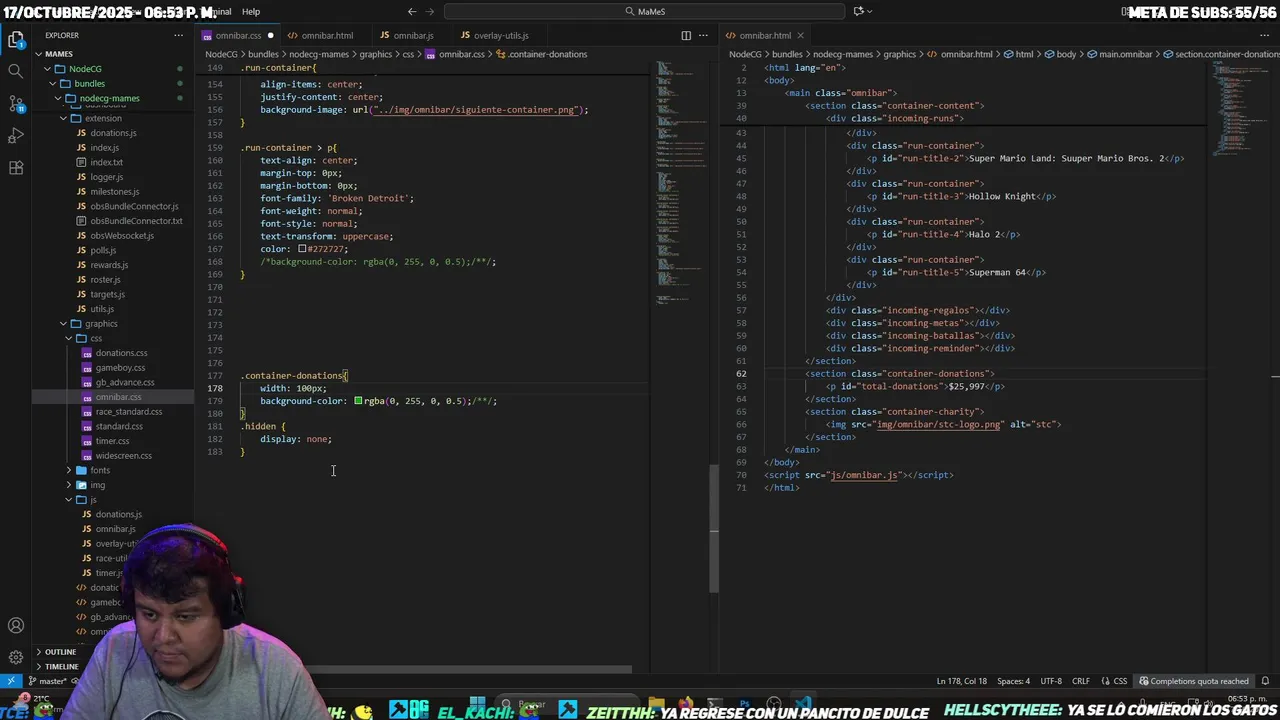Switch to omnibar.html tab in left group
This screenshot has width=1280, height=720.
coord(326,35)
